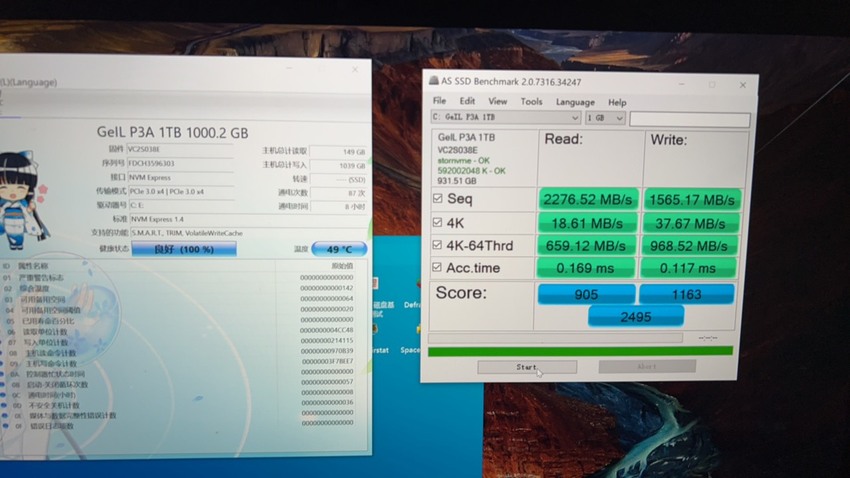Click the standard field NVM Express 1.4
Image resolution: width=850 pixels, height=478 pixels.
click(x=247, y=219)
